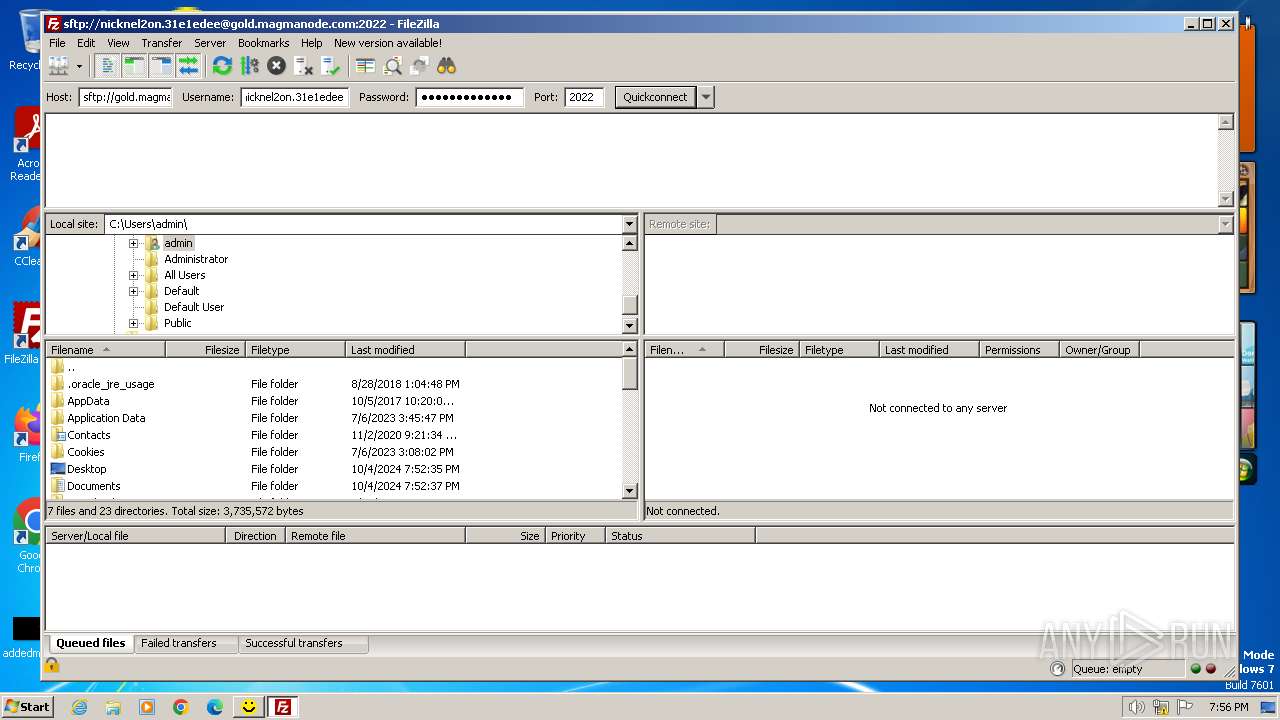Click the Start button on taskbar
This screenshot has height=720, width=1280.
[27, 706]
